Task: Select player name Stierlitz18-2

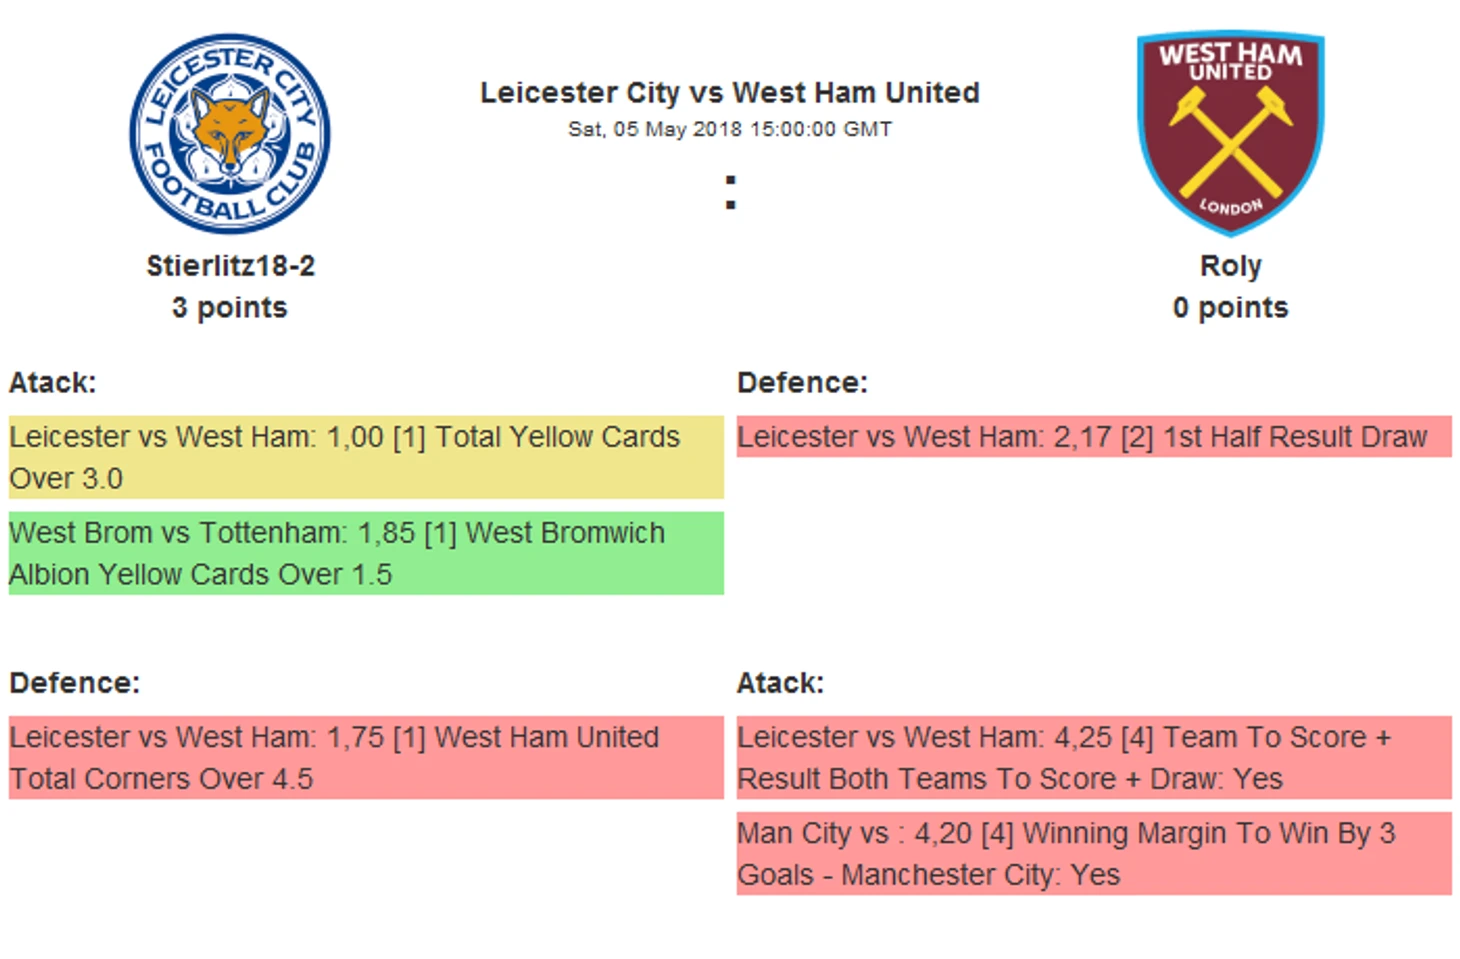Action: click(x=230, y=266)
